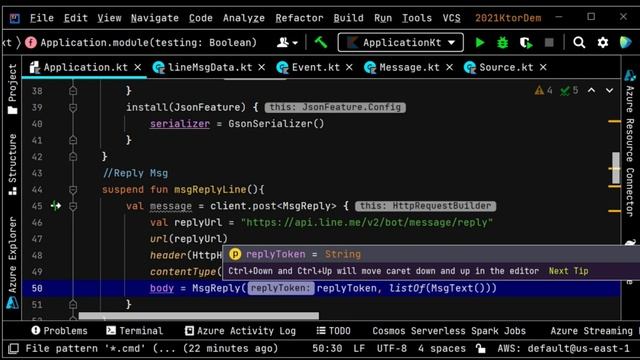
Task: Click the tool windows toggle icon in status bar
Action: (13, 349)
